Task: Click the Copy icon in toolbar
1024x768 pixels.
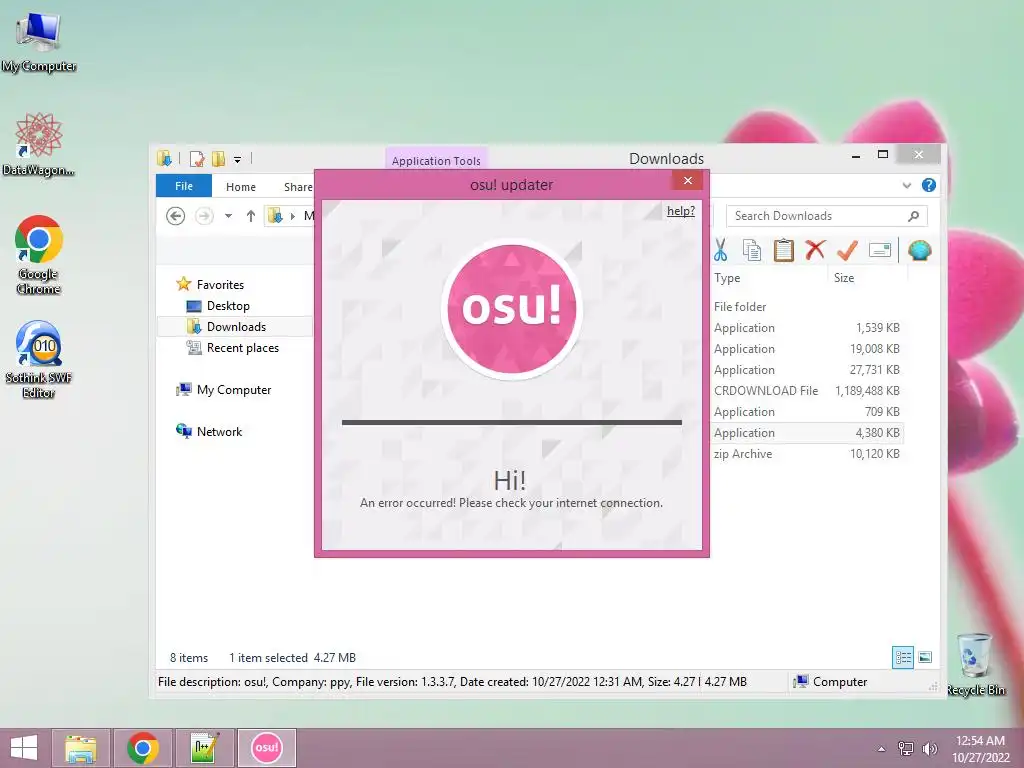Action: click(752, 250)
